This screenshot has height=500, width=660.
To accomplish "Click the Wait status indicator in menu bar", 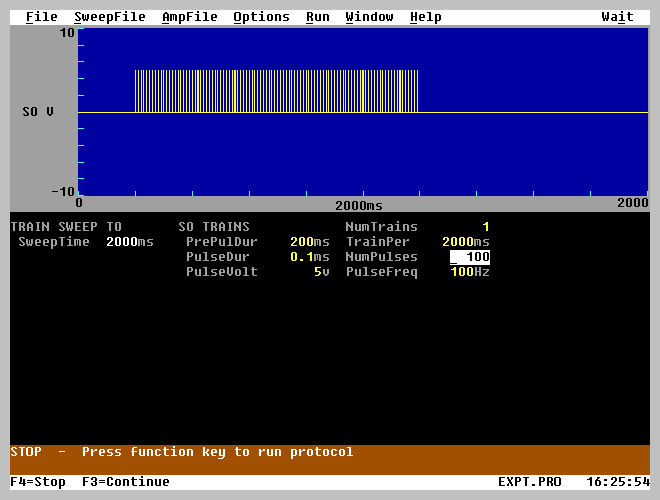I will click(x=617, y=17).
